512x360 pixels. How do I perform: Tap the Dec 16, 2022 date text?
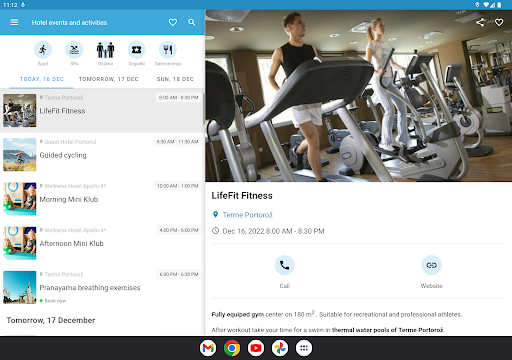click(273, 231)
